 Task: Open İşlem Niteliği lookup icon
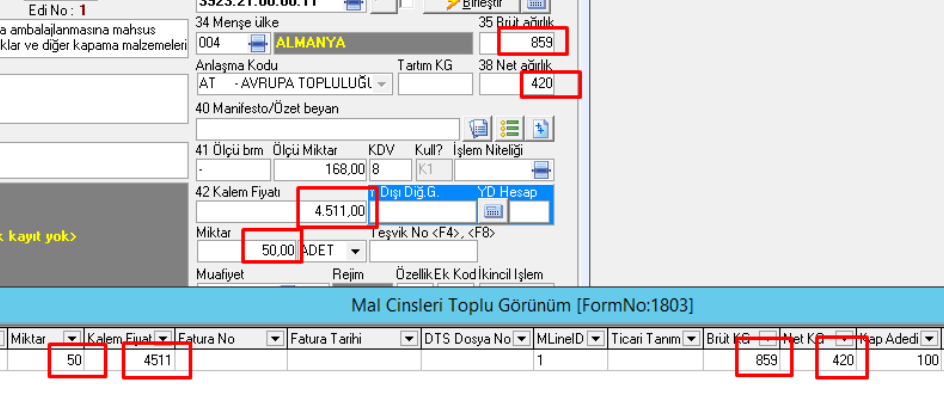tap(542, 170)
